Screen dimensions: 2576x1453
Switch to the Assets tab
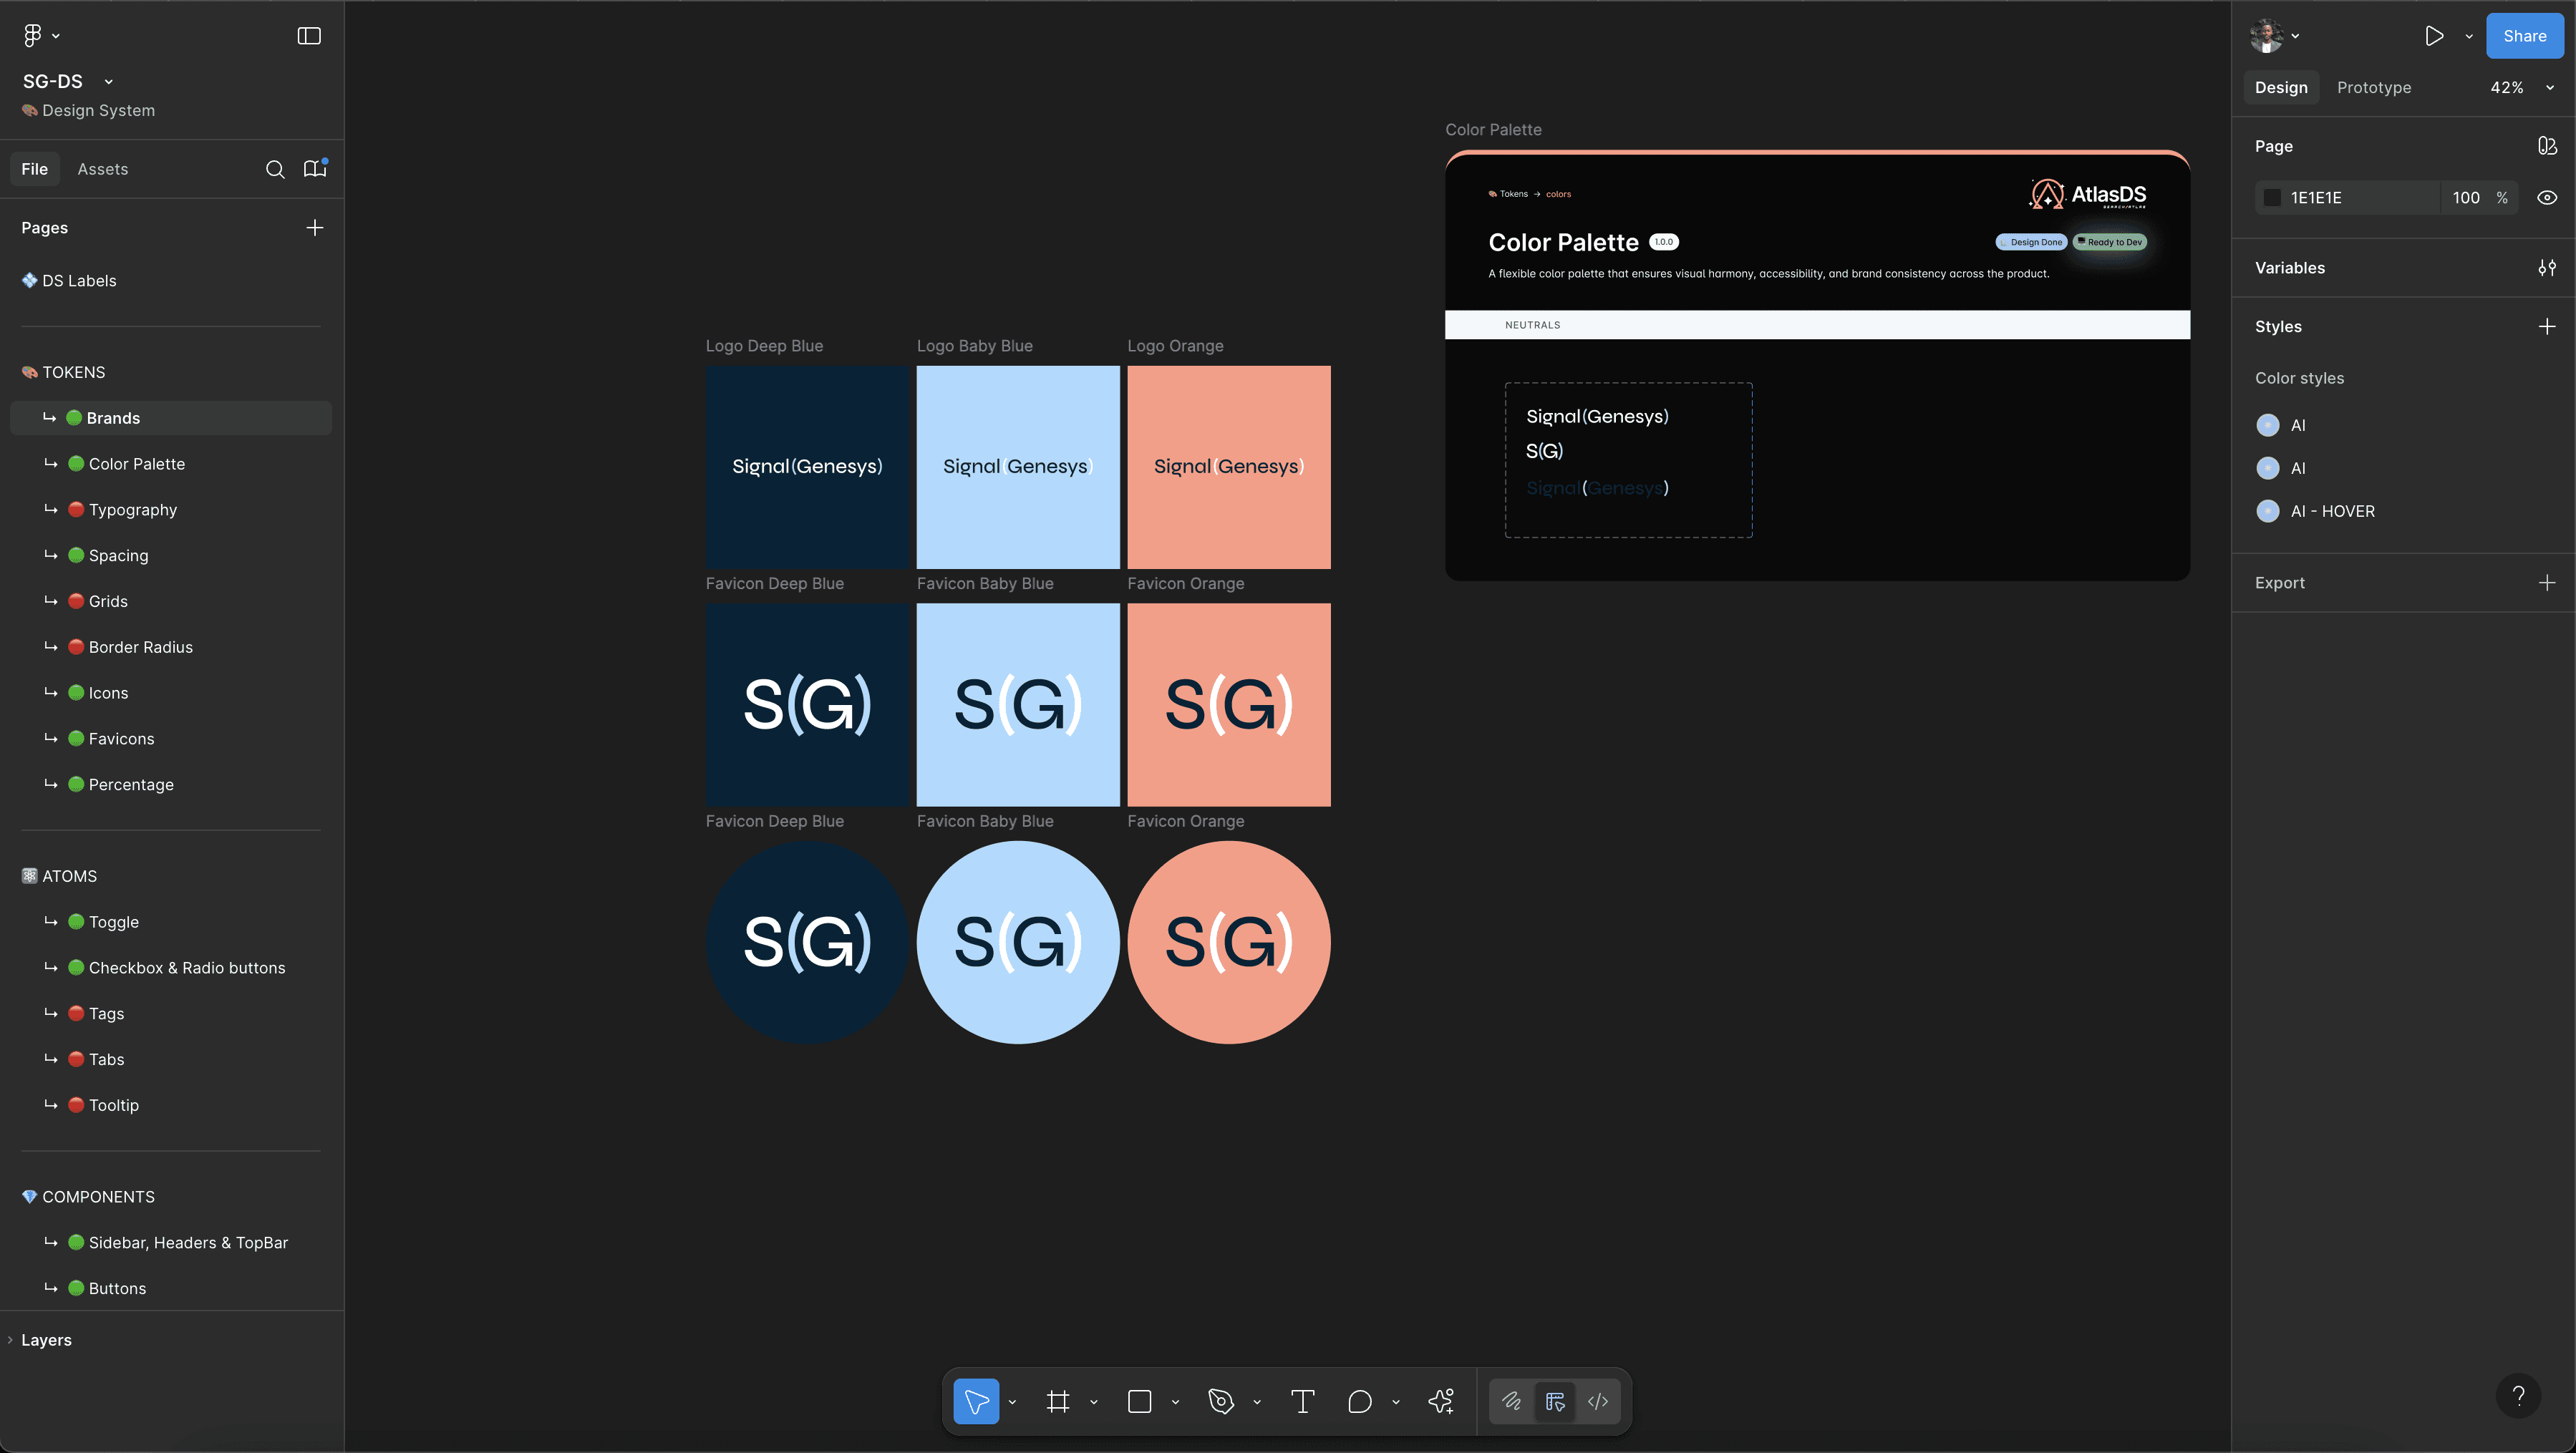[x=103, y=169]
